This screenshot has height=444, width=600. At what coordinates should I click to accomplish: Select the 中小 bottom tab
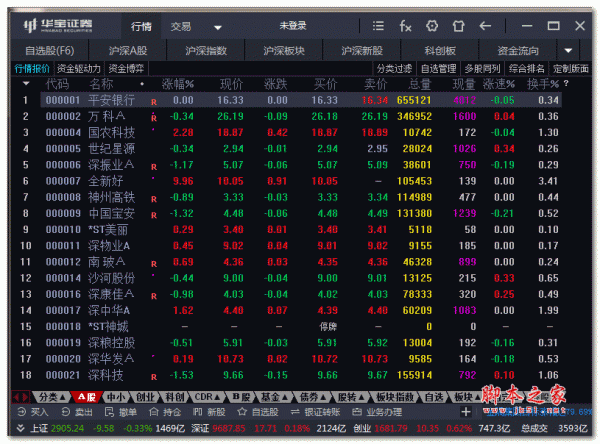point(116,397)
